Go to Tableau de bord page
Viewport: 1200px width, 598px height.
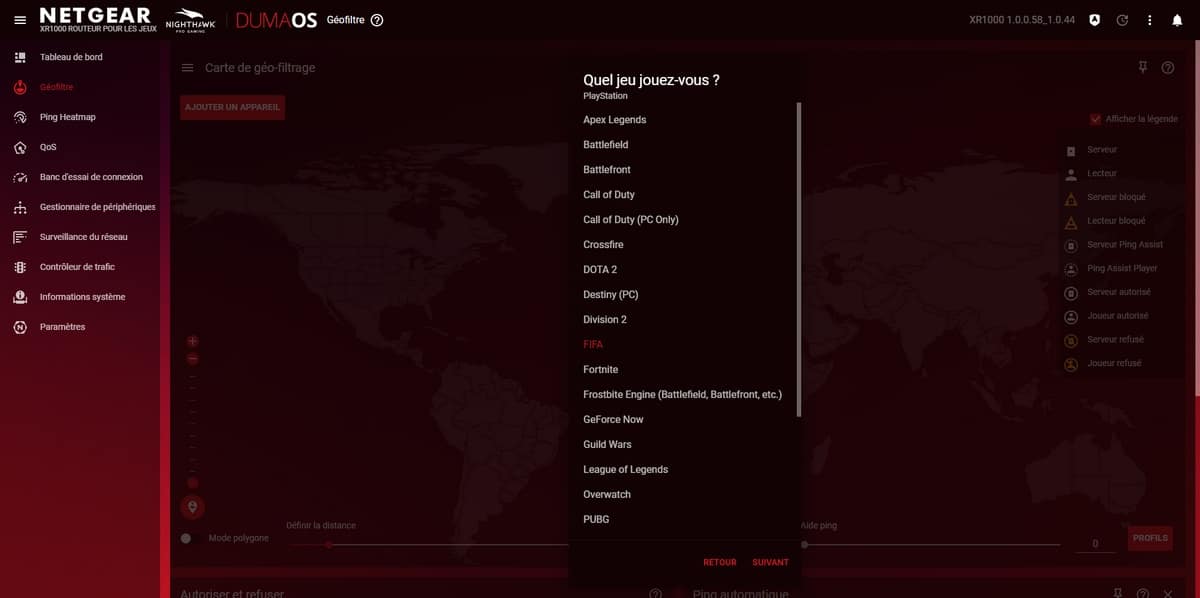click(71, 57)
